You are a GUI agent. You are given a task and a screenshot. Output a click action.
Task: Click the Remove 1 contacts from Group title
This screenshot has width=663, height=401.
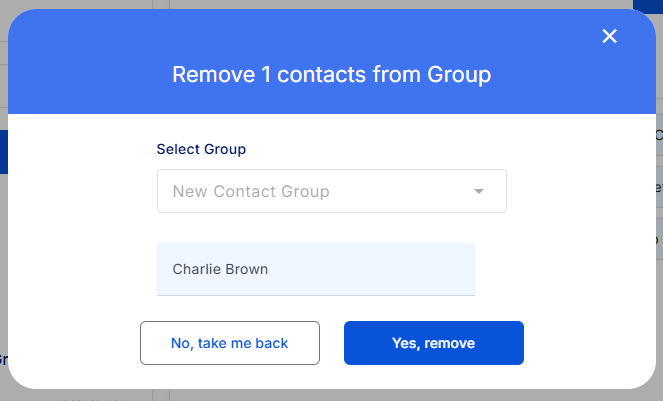click(331, 75)
